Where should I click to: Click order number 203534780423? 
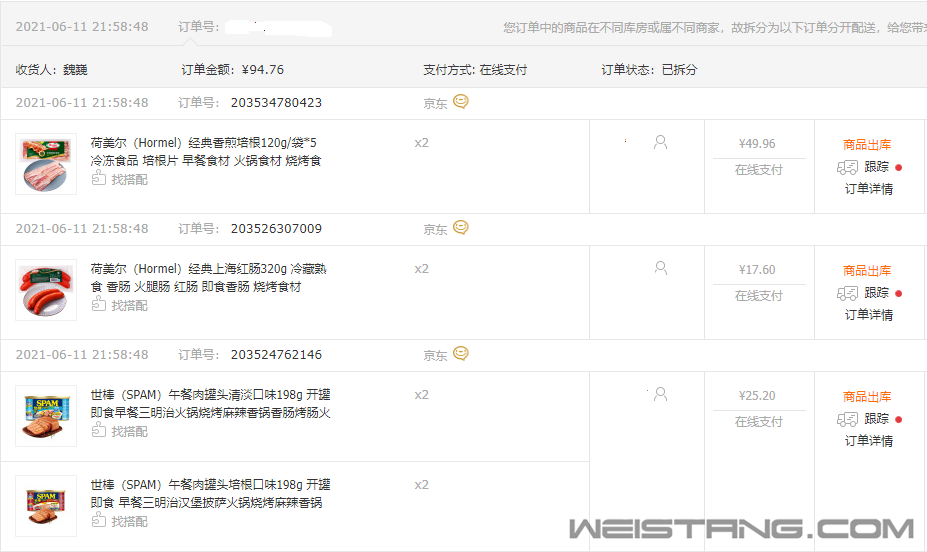point(276,102)
